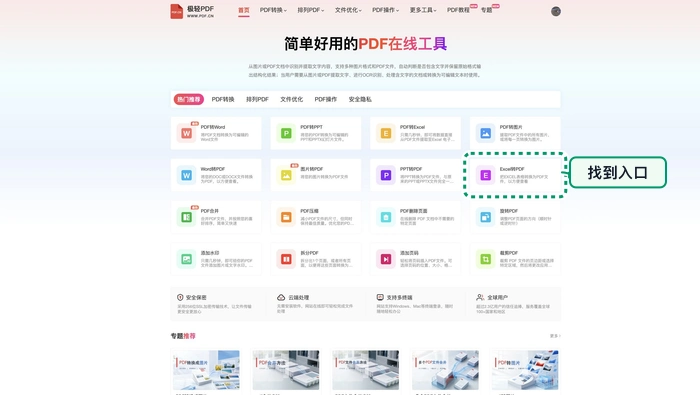
Task: Select the 热门推荐 category tab
Action: point(189,99)
